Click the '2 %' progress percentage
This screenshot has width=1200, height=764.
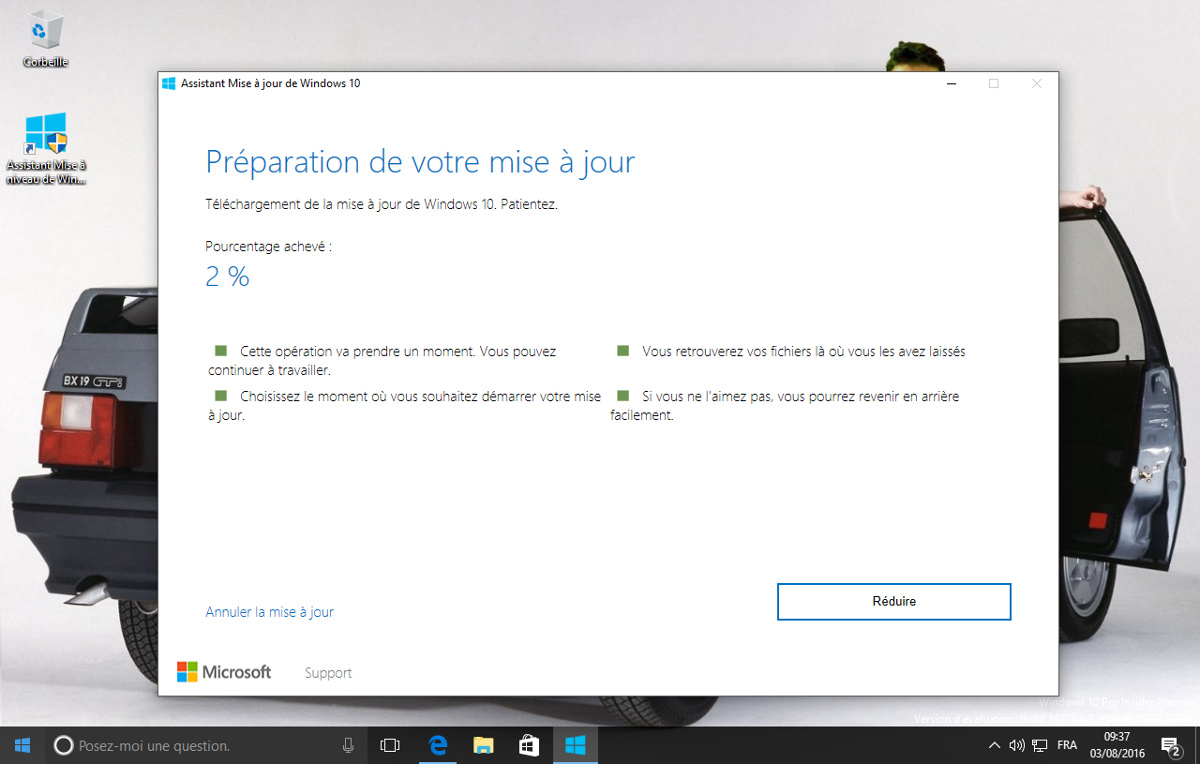pos(228,277)
